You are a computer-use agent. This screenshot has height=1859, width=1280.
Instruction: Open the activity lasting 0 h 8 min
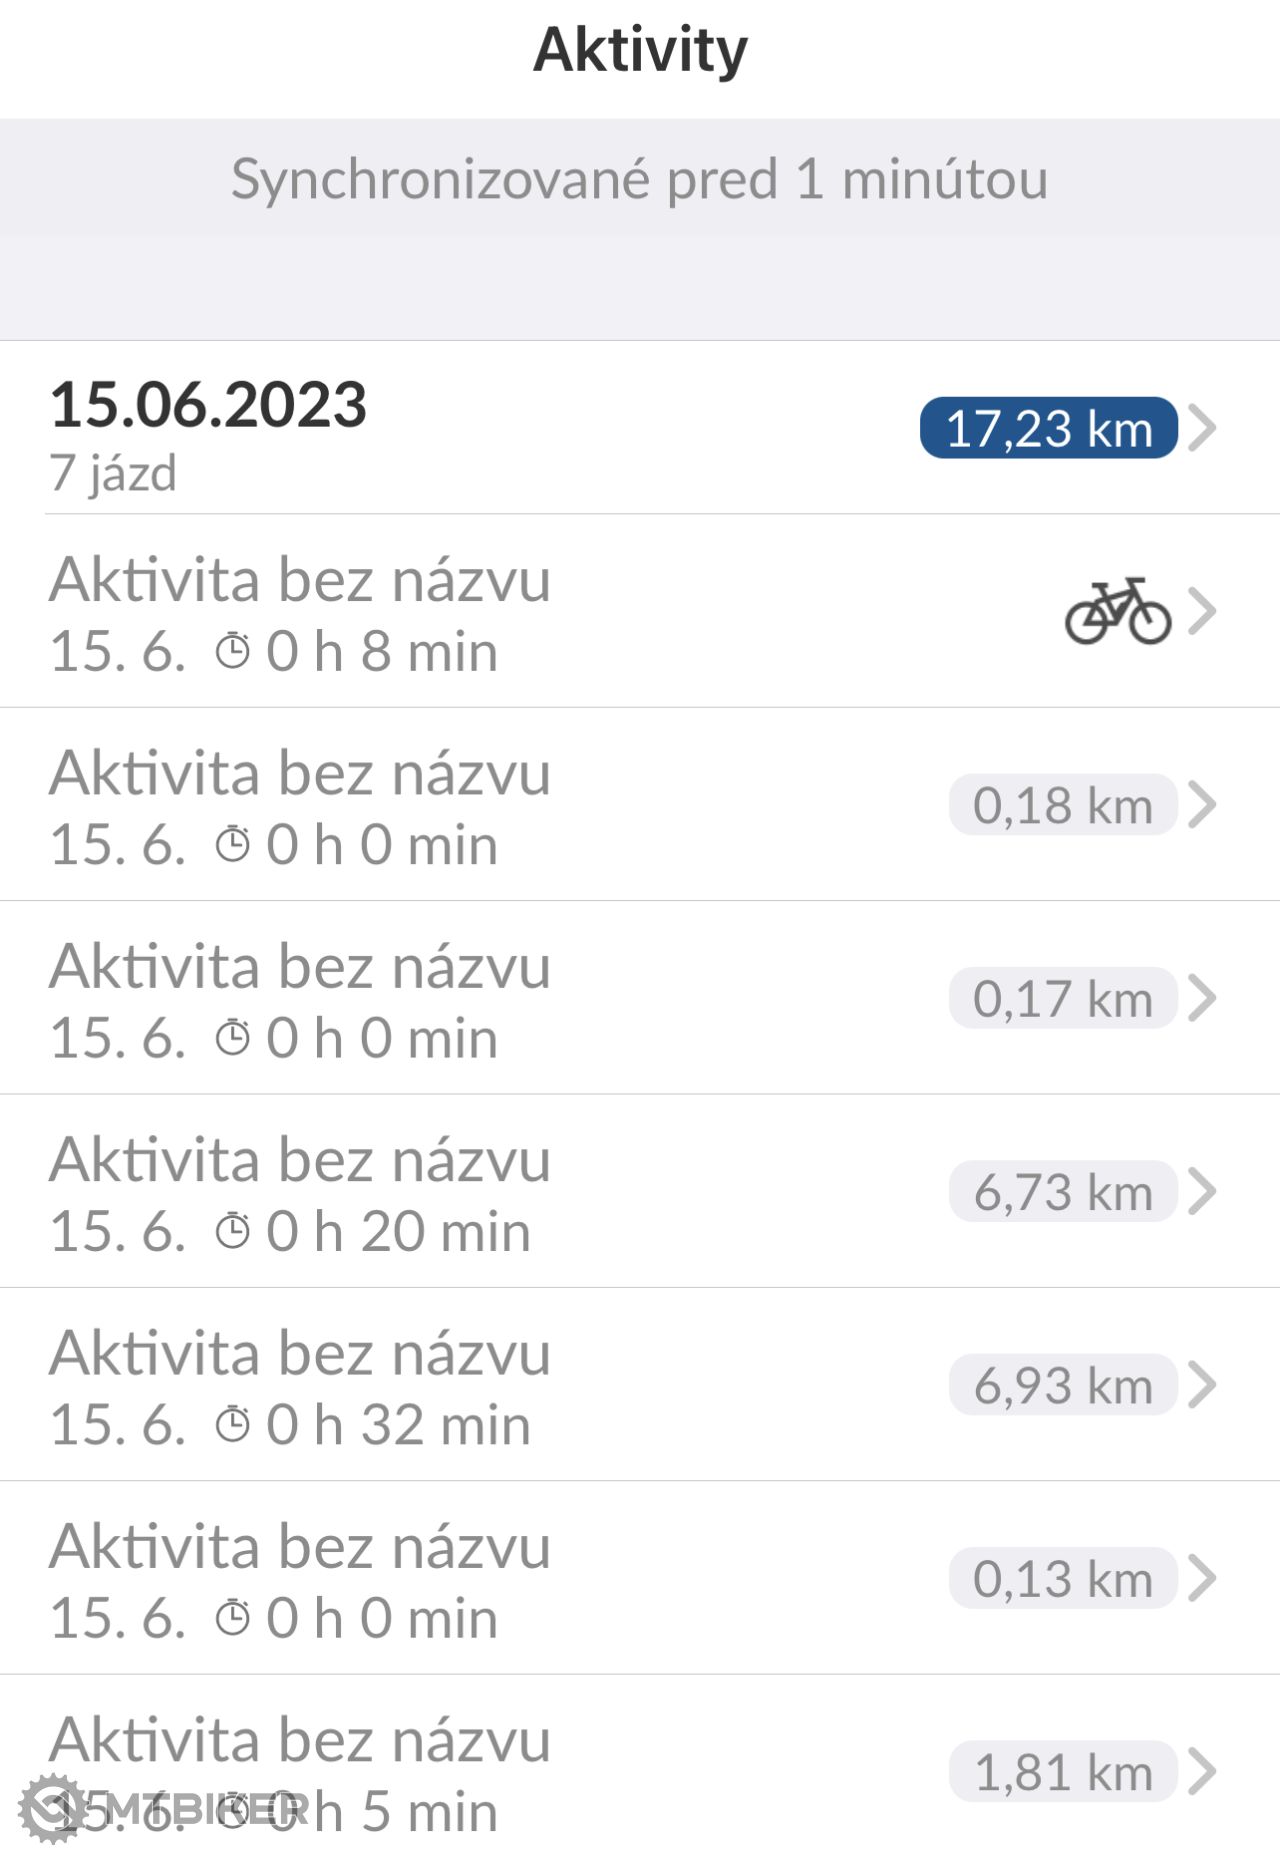pos(640,611)
